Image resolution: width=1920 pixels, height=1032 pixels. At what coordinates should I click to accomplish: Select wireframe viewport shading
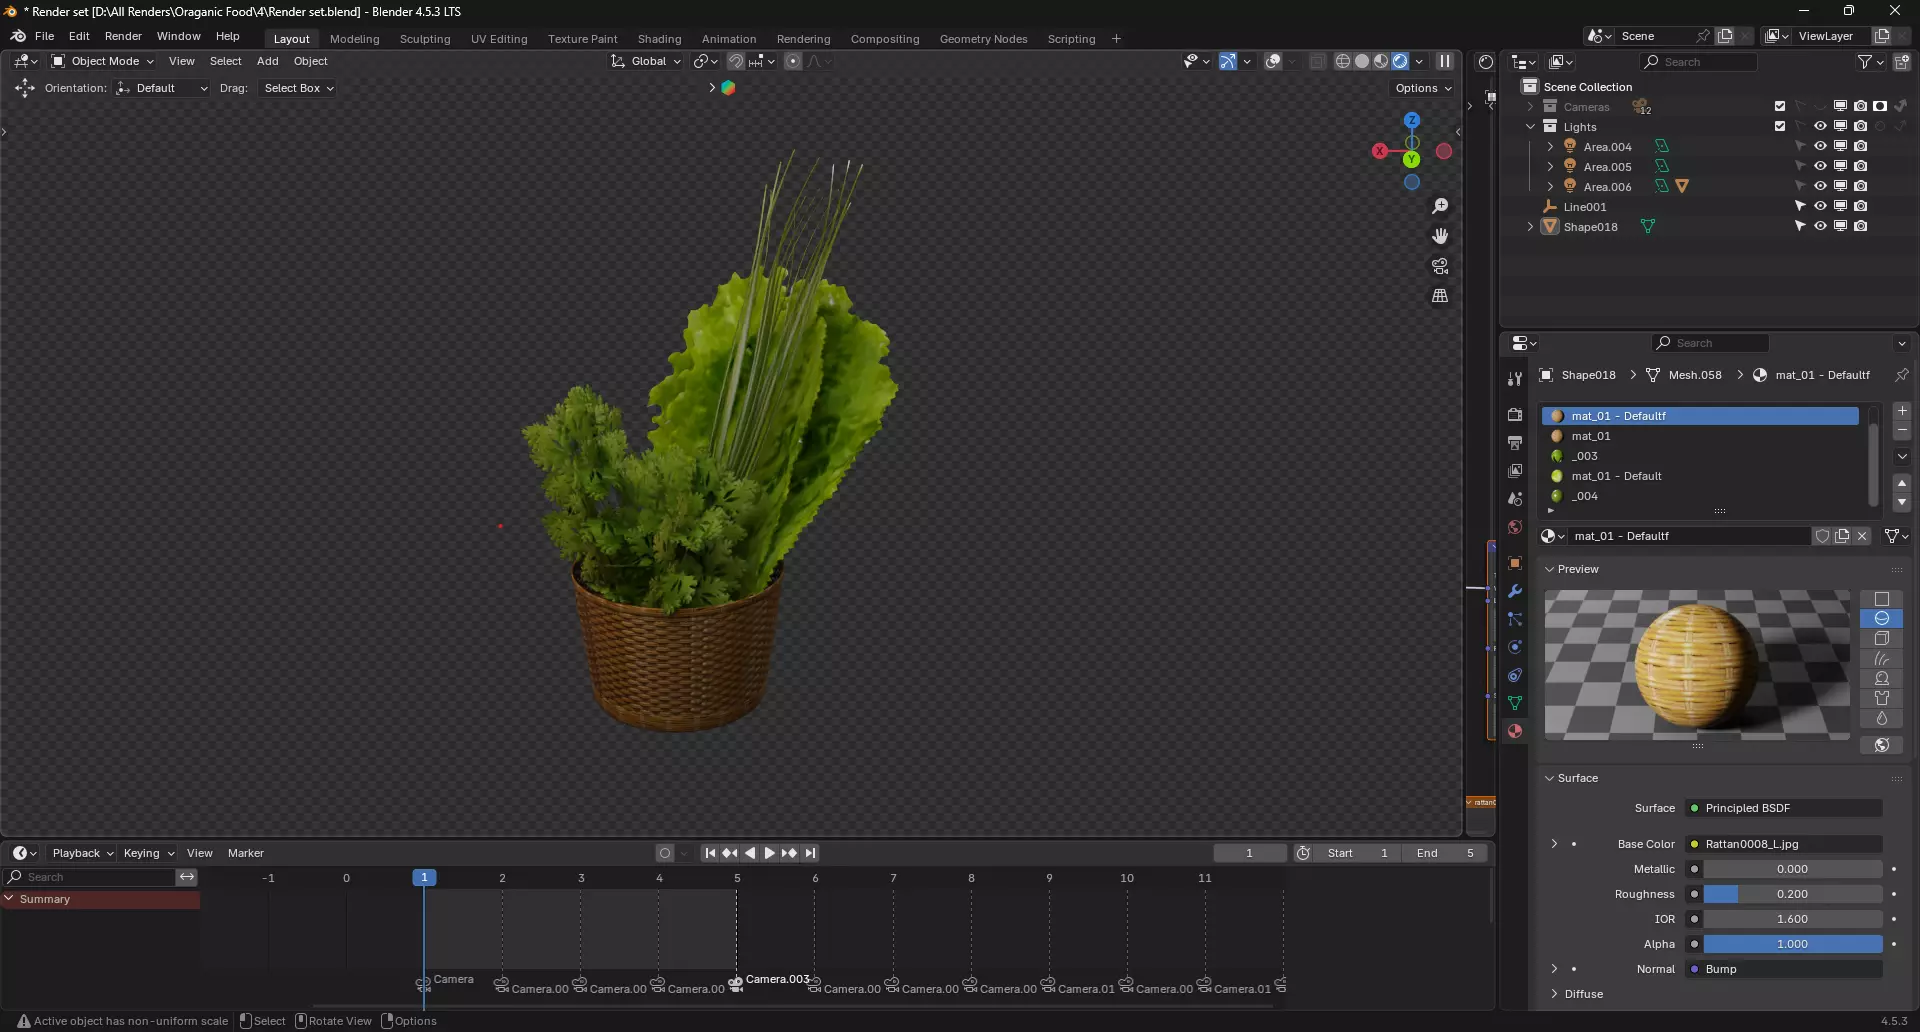coord(1343,61)
